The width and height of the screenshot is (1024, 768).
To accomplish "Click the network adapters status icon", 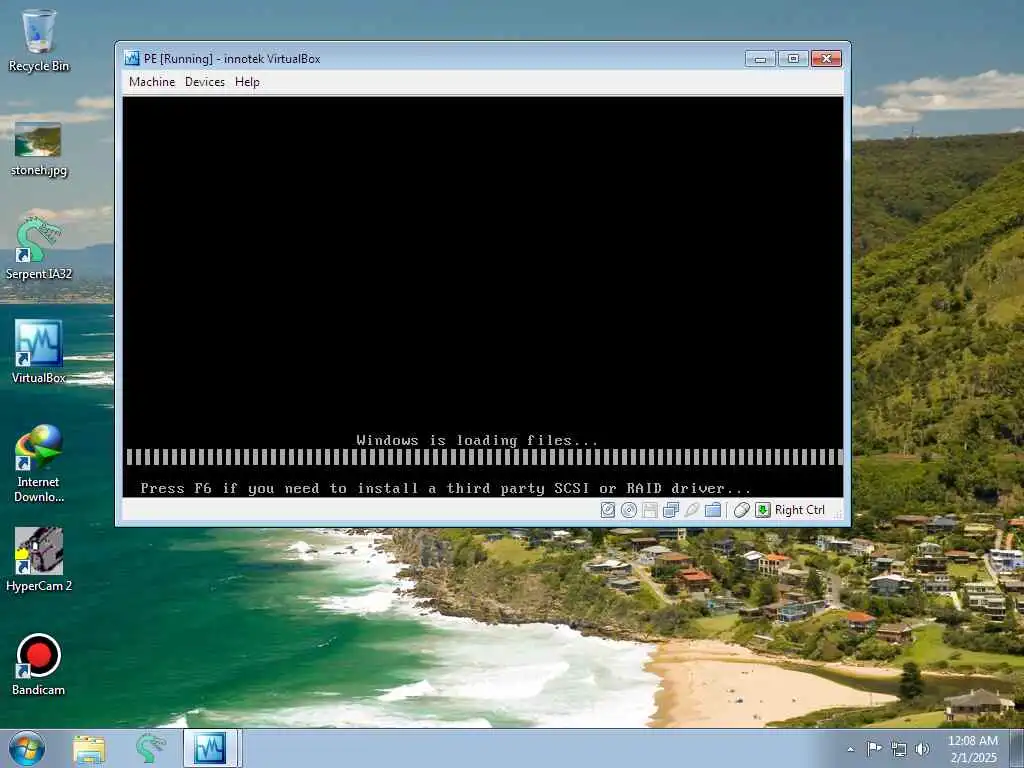I will (x=671, y=510).
